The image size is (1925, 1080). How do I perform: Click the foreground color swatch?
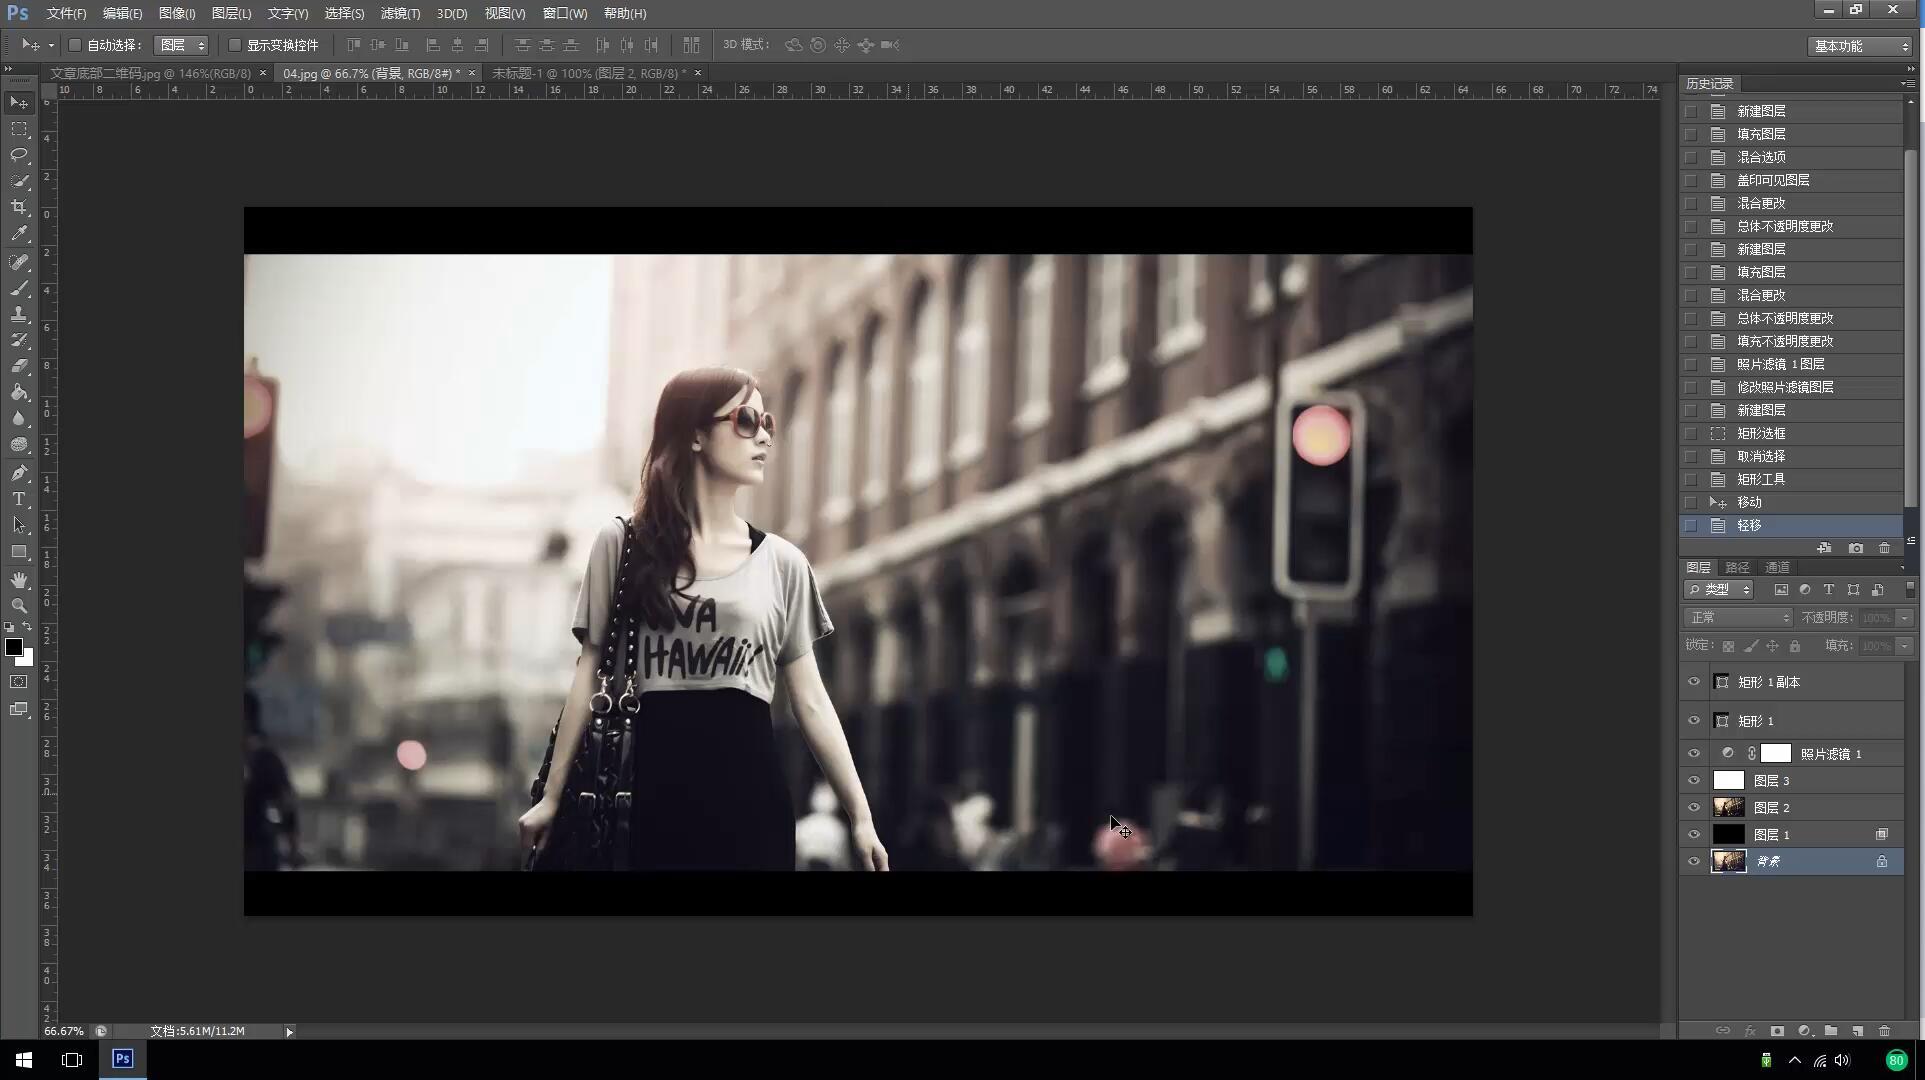[13, 647]
